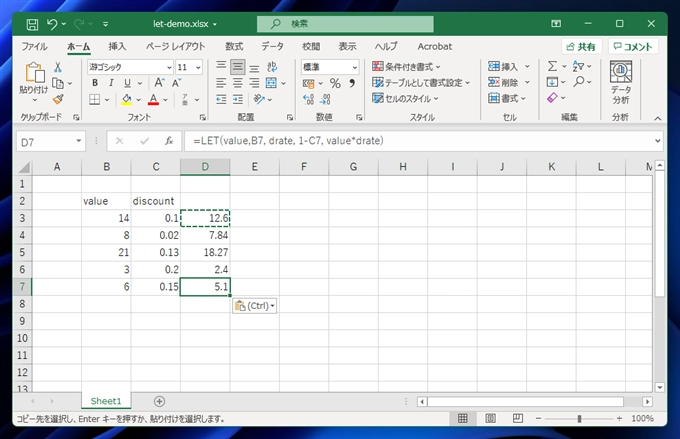Click the Merge and Center icon

coord(271,83)
